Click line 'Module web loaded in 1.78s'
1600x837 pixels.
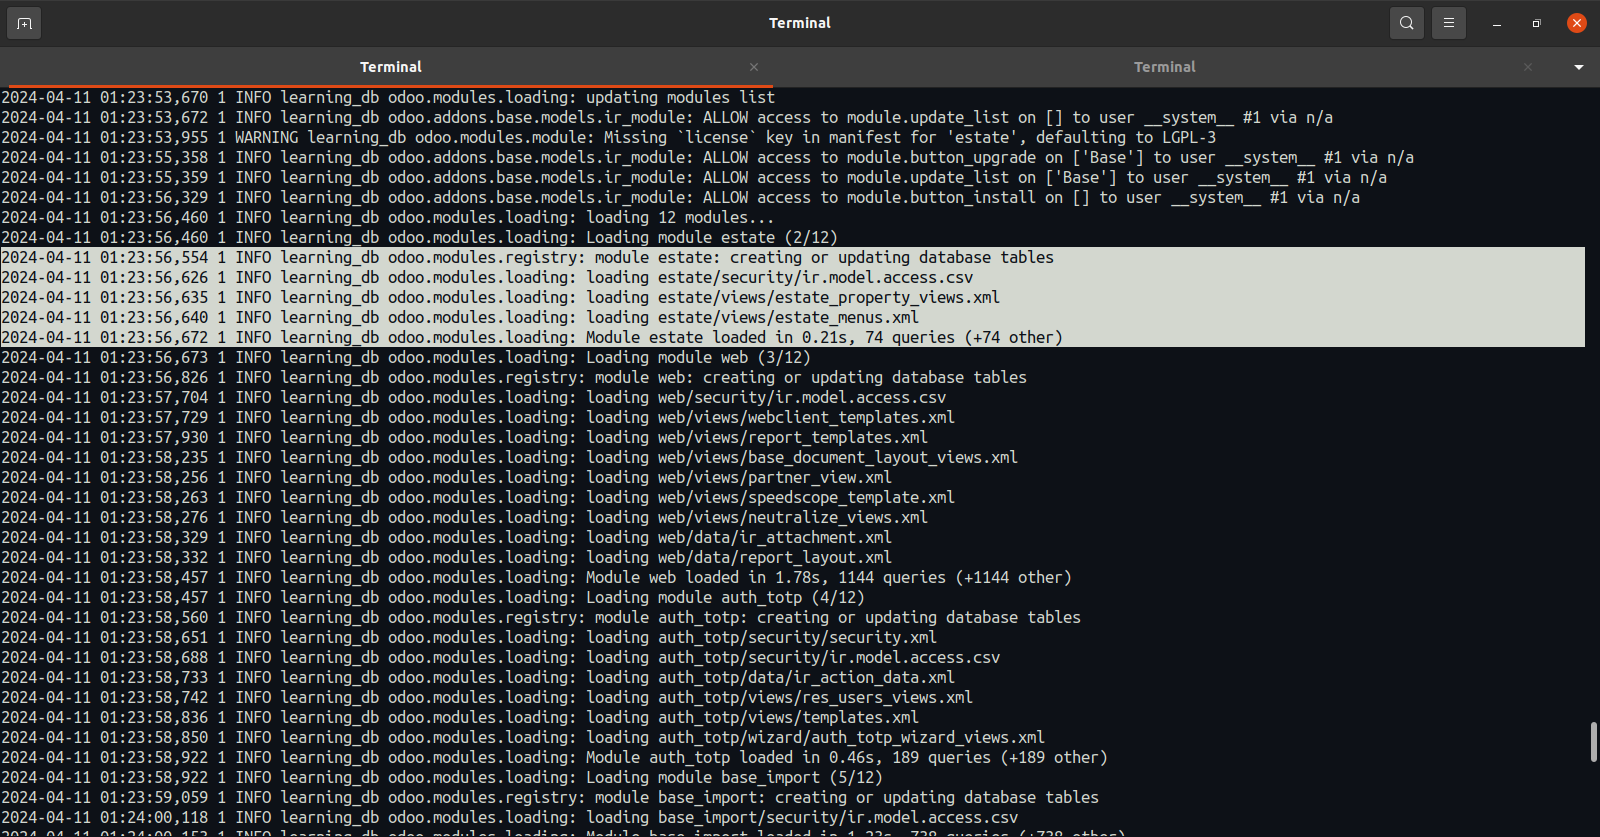click(537, 577)
